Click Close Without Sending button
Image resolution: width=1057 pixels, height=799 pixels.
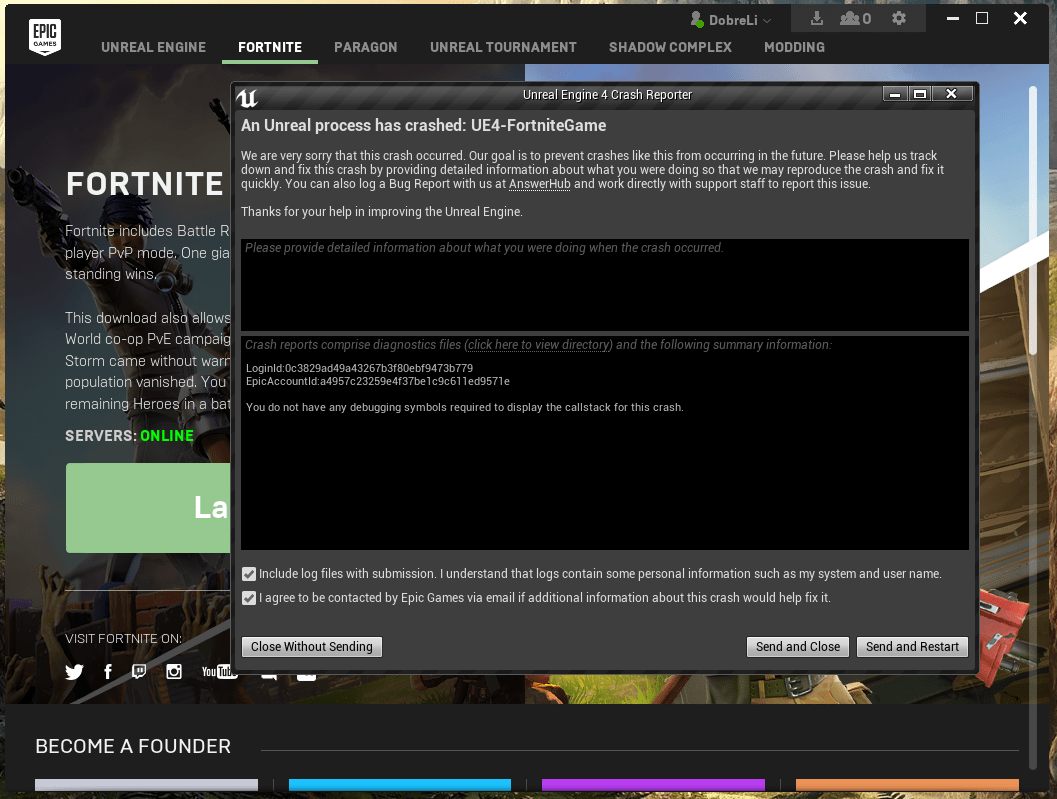pyautogui.click(x=311, y=647)
